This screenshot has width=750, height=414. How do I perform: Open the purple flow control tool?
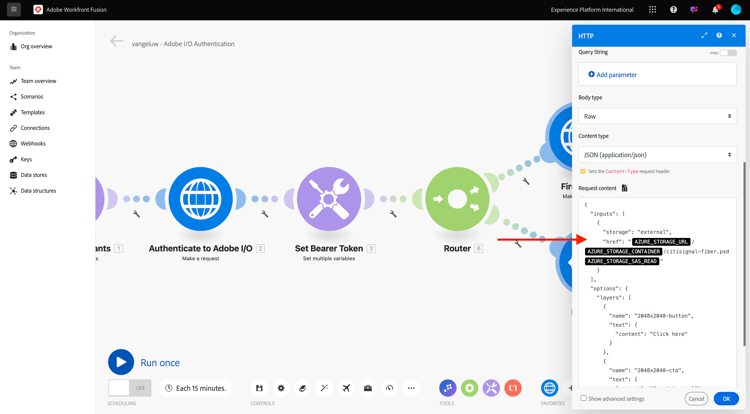[448, 388]
